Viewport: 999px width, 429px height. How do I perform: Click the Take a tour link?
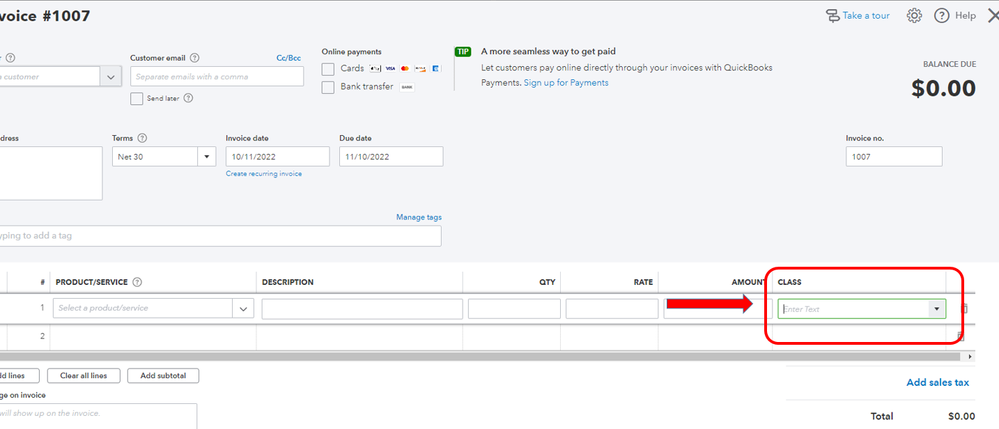click(866, 16)
